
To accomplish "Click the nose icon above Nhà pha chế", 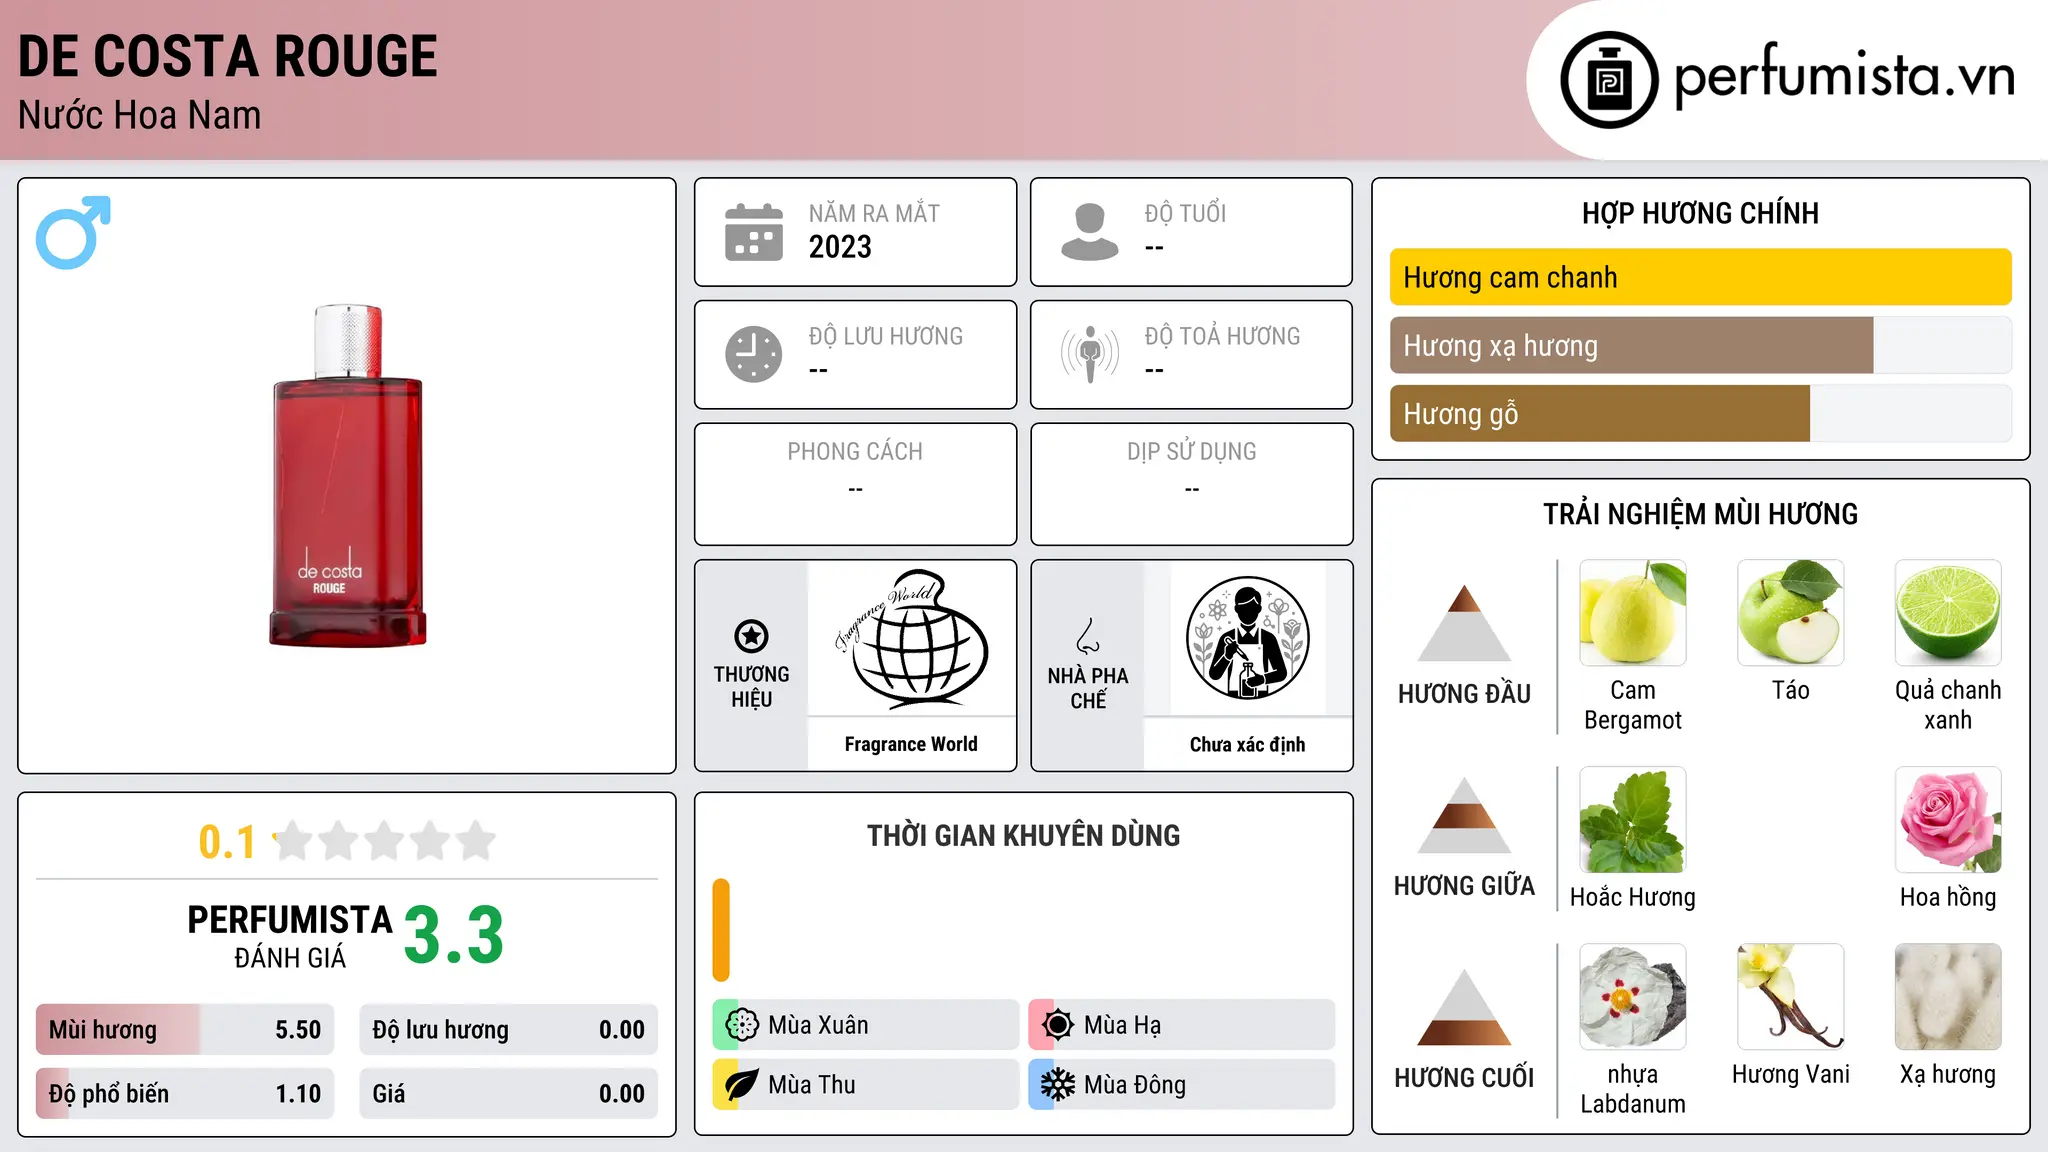I will (x=1088, y=636).
